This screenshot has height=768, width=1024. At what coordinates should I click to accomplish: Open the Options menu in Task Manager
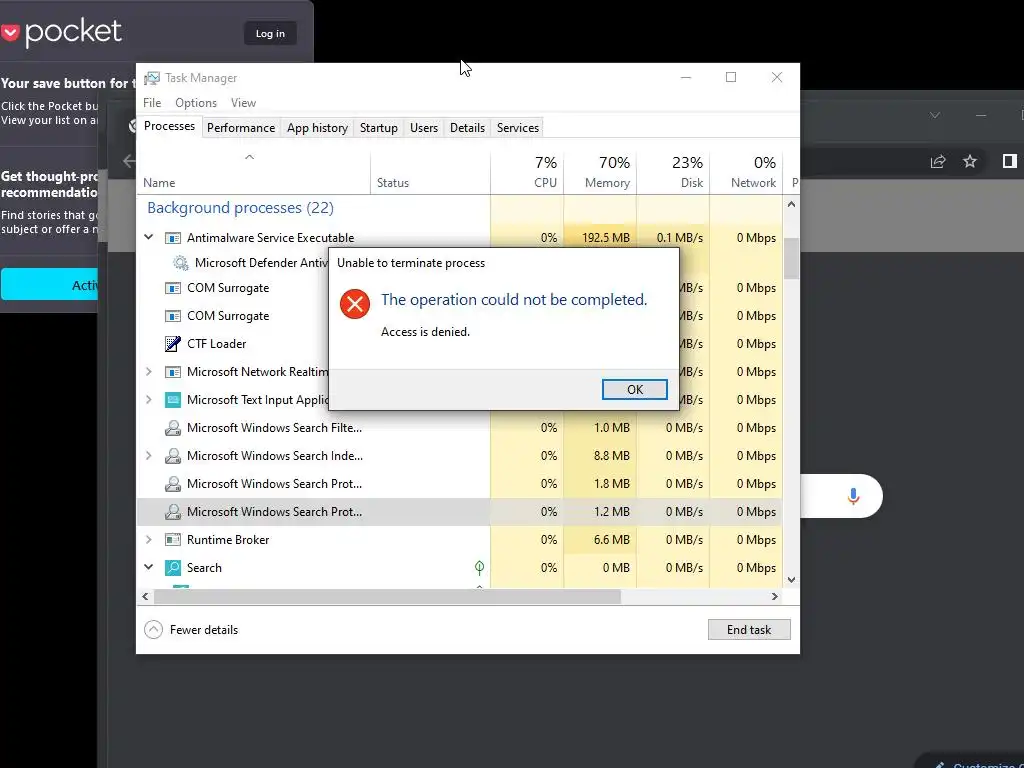pyautogui.click(x=196, y=103)
